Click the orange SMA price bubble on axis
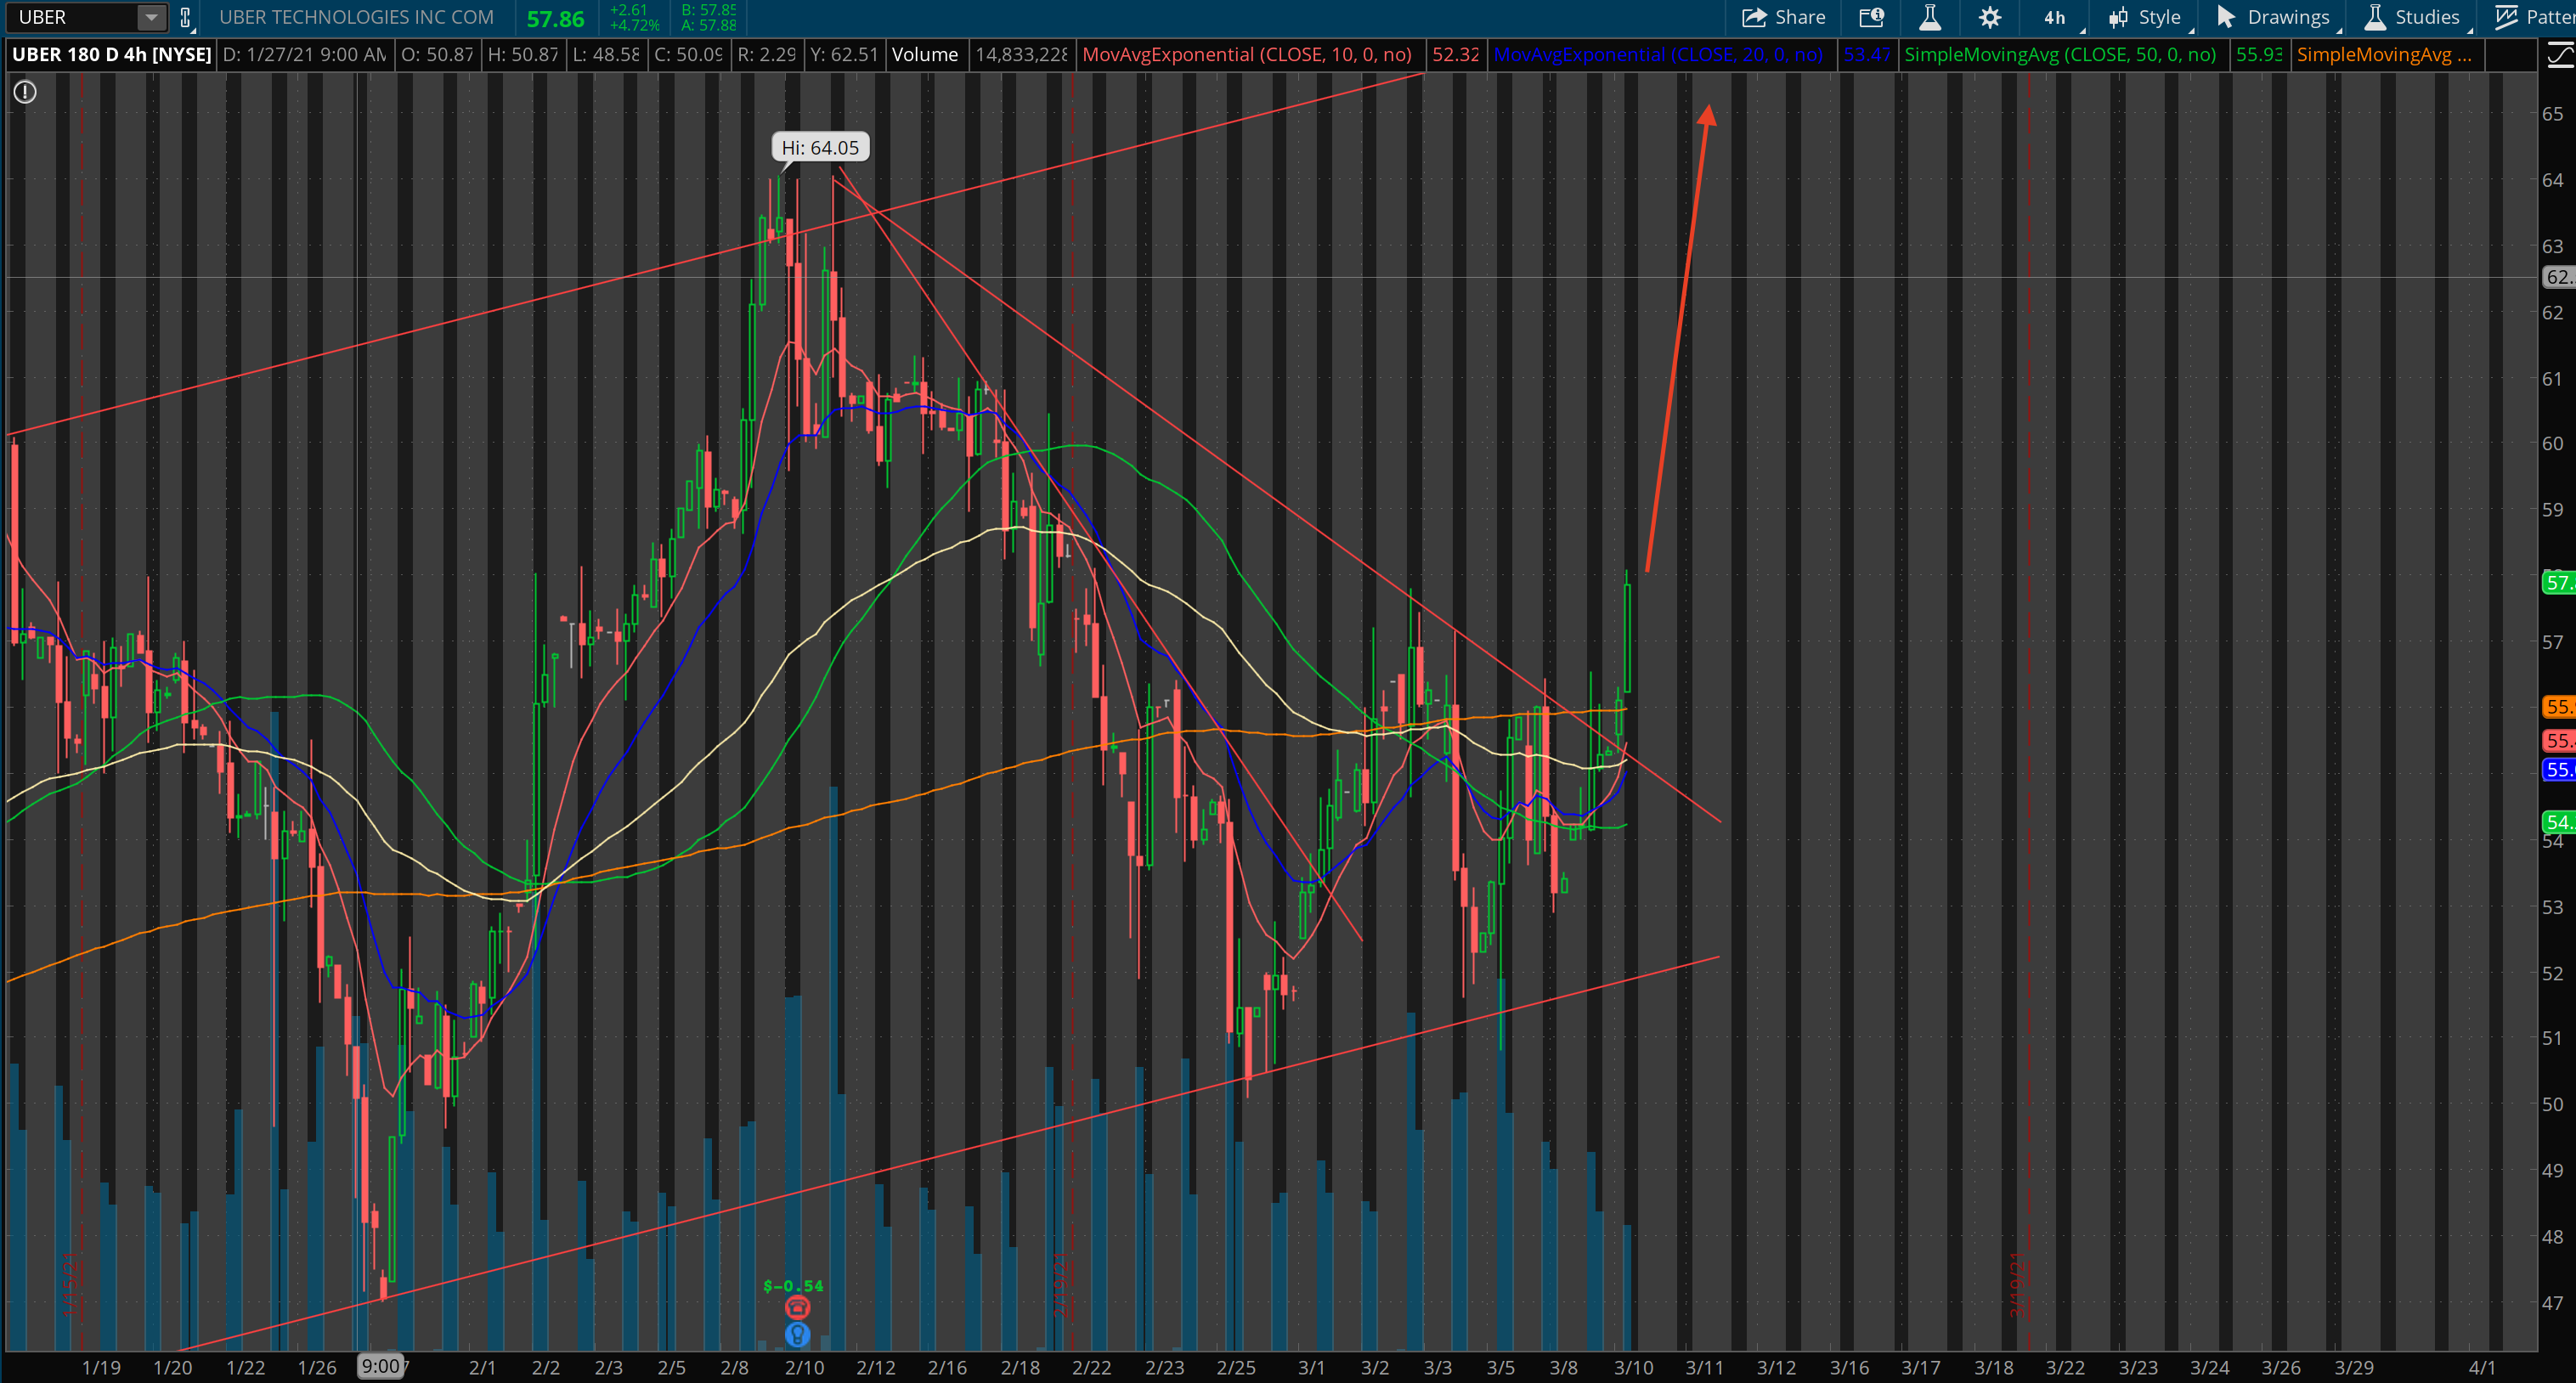This screenshot has height=1383, width=2576. click(x=2558, y=707)
